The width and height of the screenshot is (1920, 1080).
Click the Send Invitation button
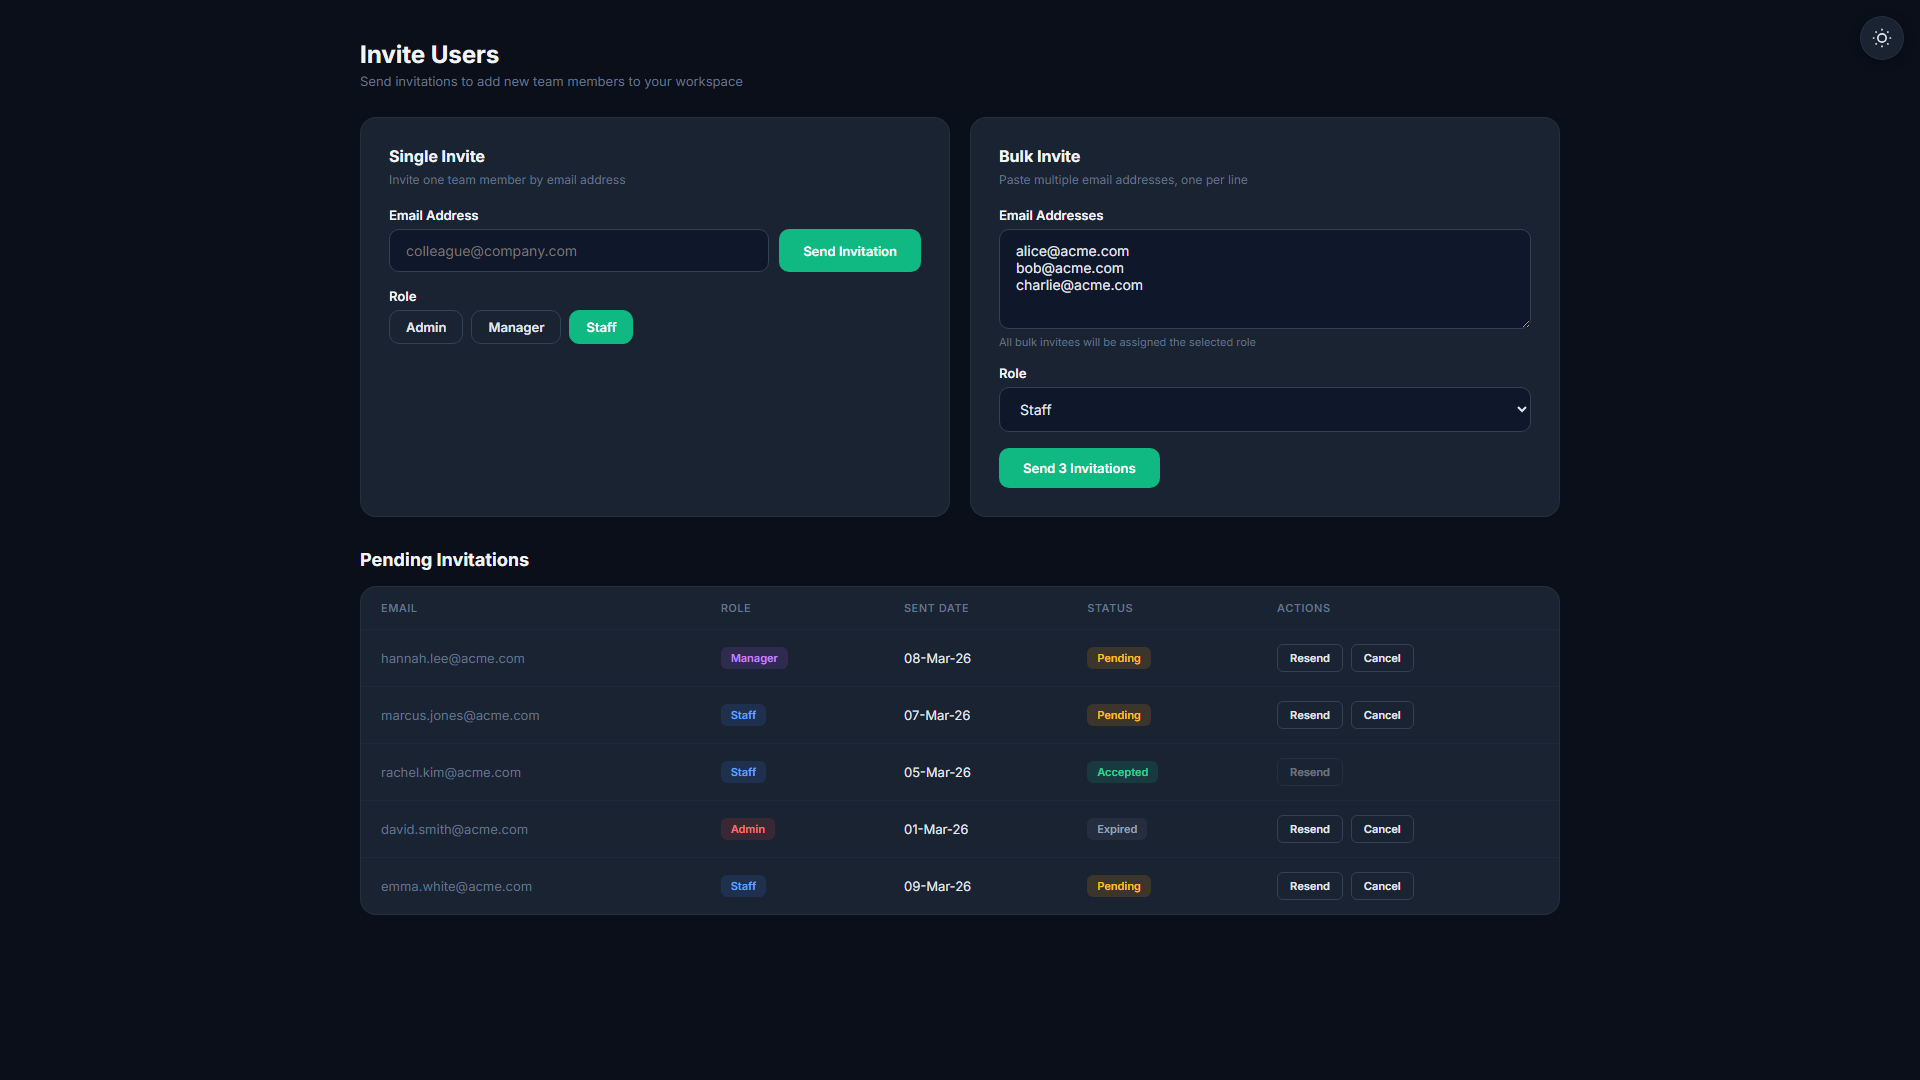850,251
